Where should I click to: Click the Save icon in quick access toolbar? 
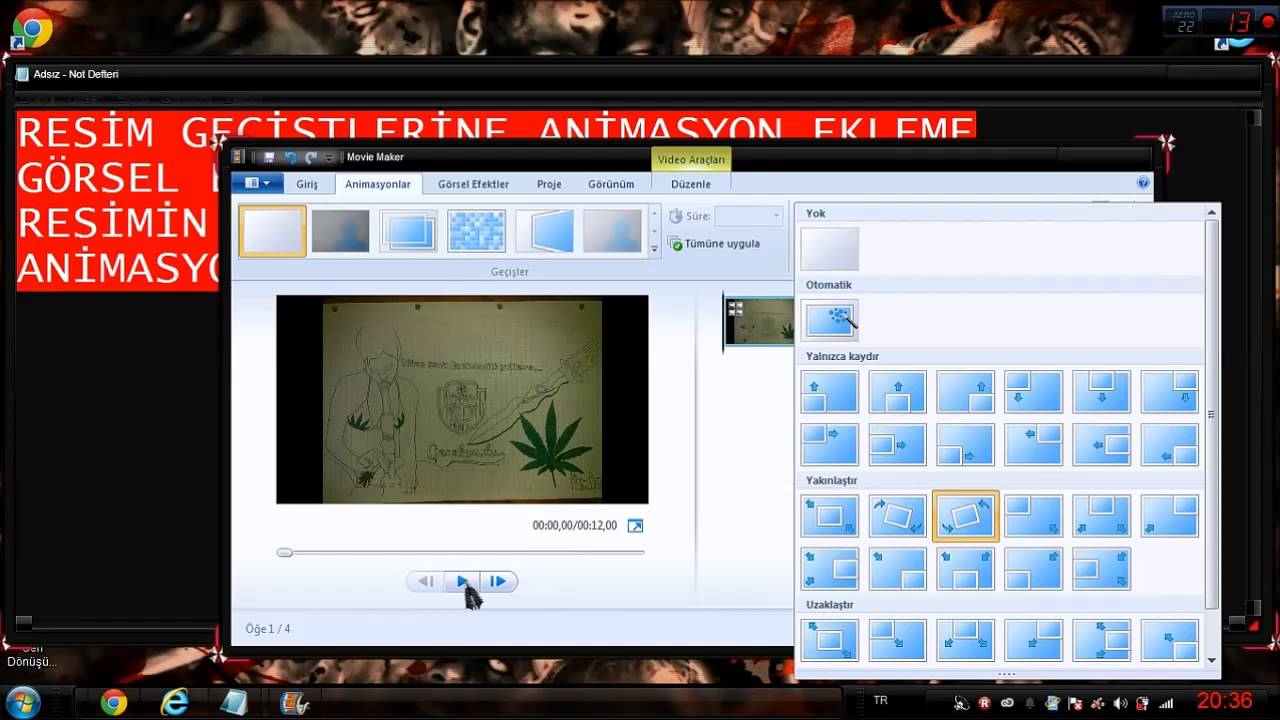[x=269, y=157]
